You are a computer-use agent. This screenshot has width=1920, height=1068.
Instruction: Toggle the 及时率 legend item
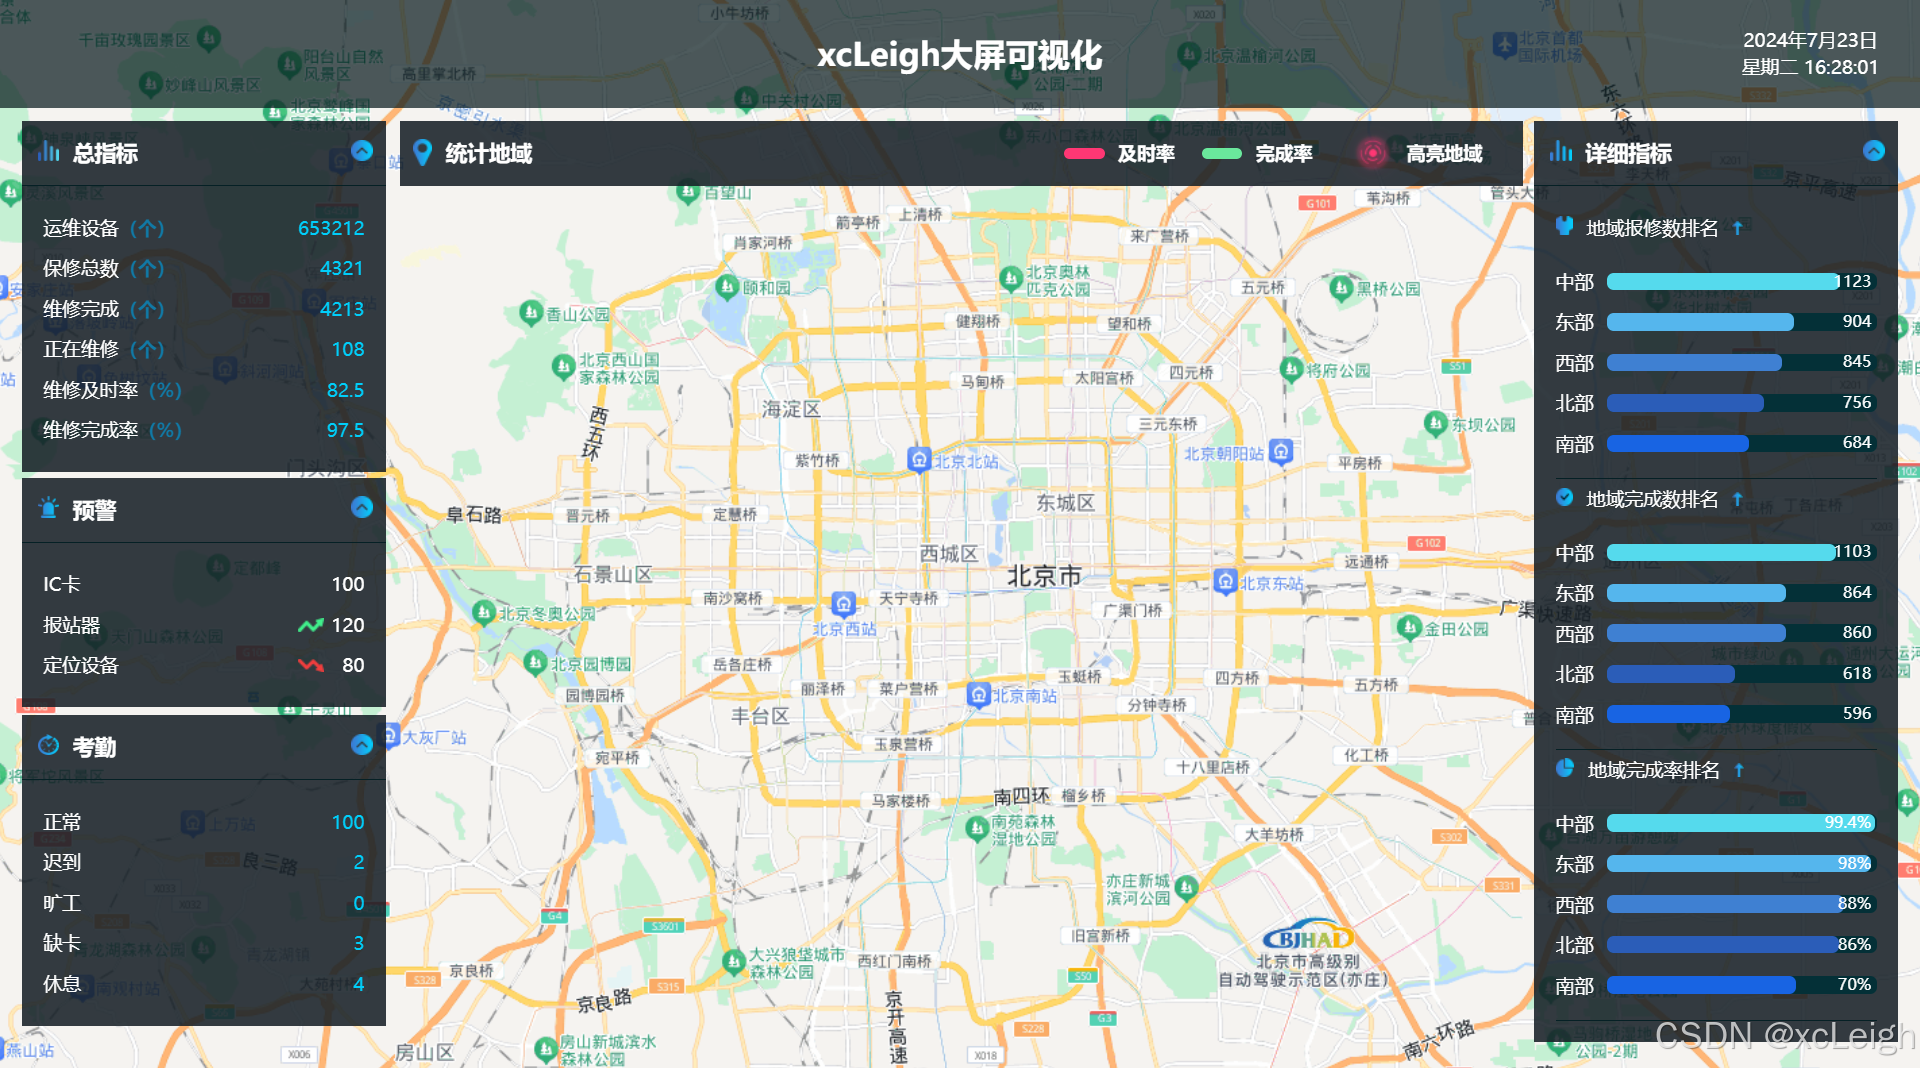1119,154
